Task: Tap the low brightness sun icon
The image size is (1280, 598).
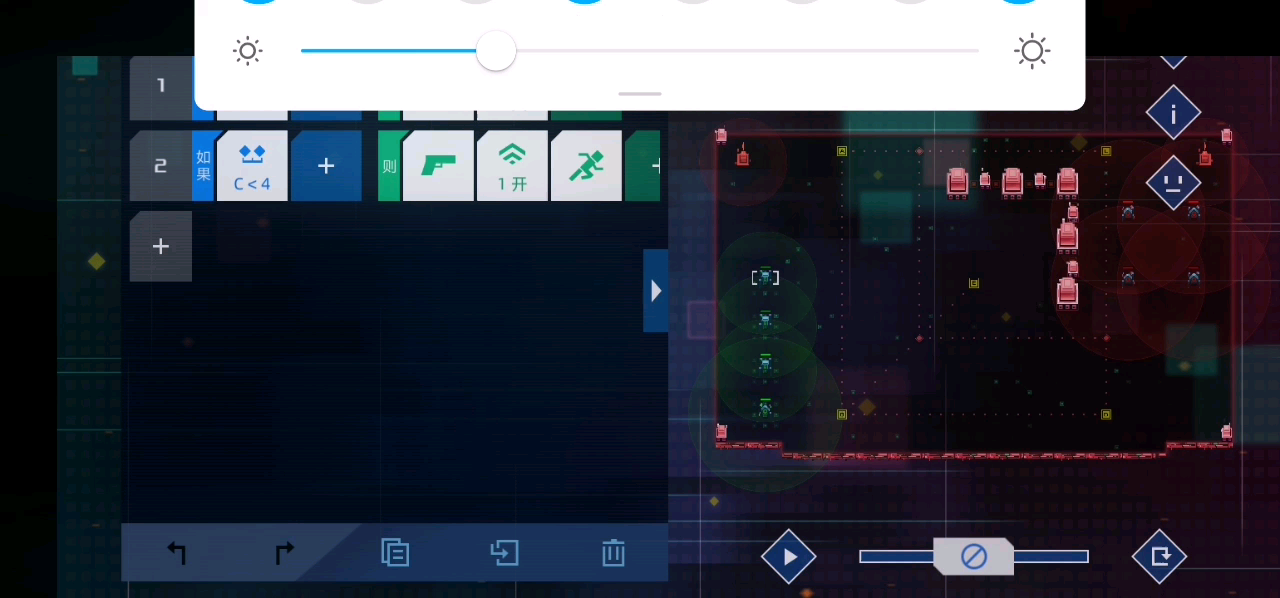Action: (248, 51)
